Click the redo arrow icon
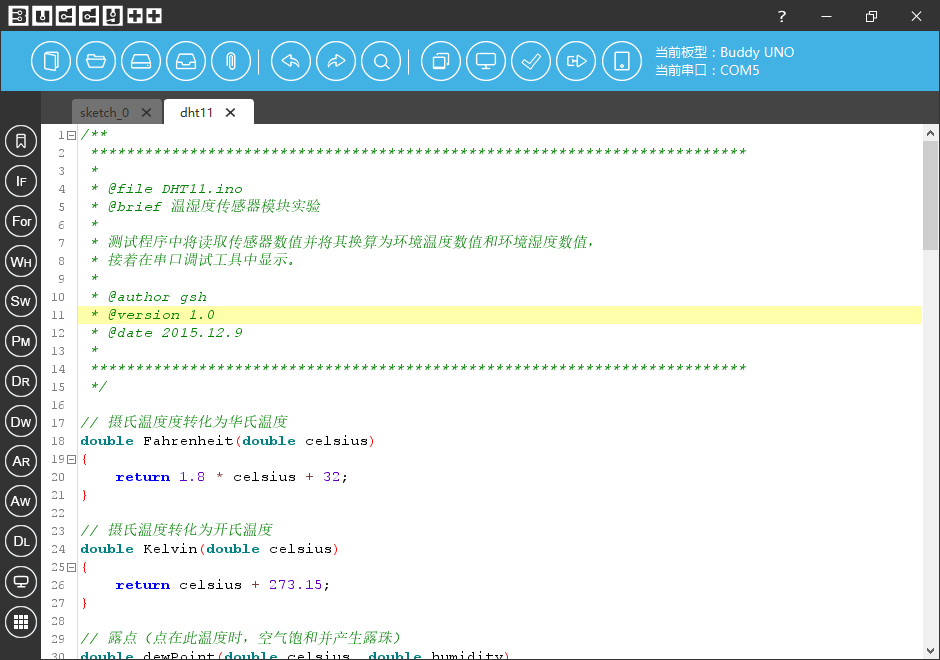 click(336, 61)
